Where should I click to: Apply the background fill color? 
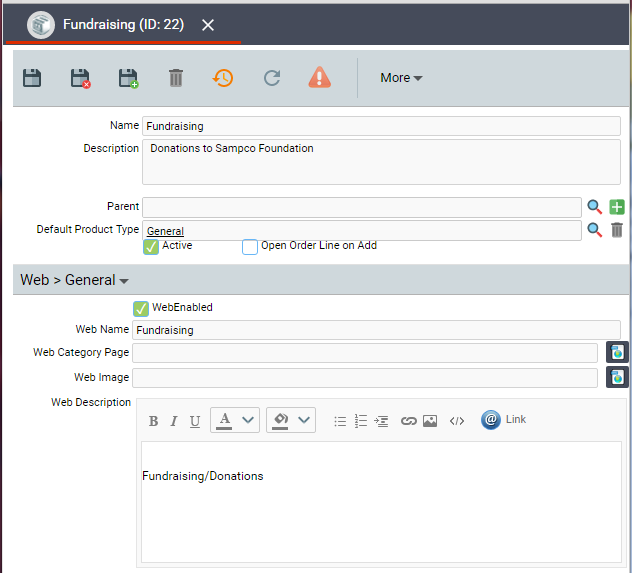point(280,420)
